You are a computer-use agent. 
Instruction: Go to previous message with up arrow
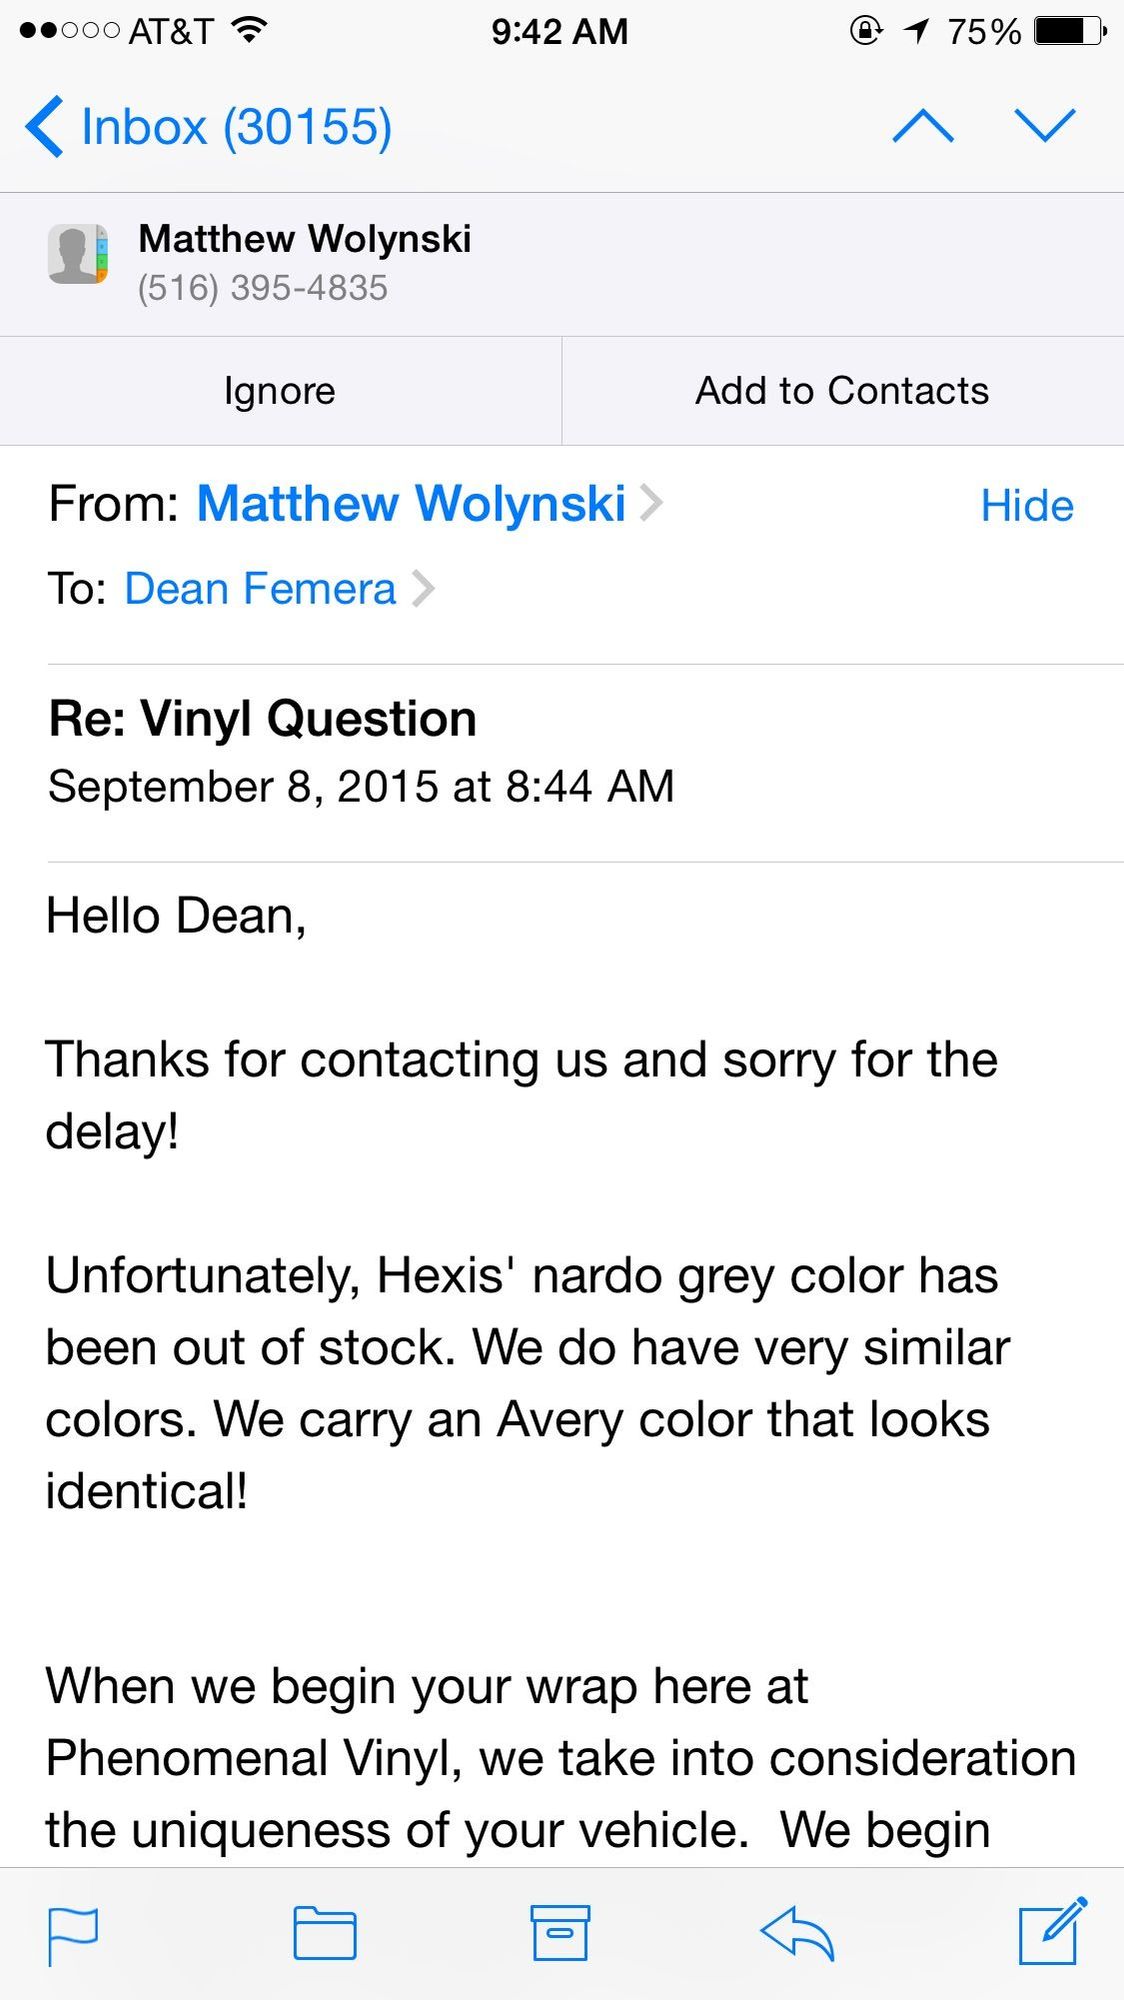pyautogui.click(x=922, y=126)
